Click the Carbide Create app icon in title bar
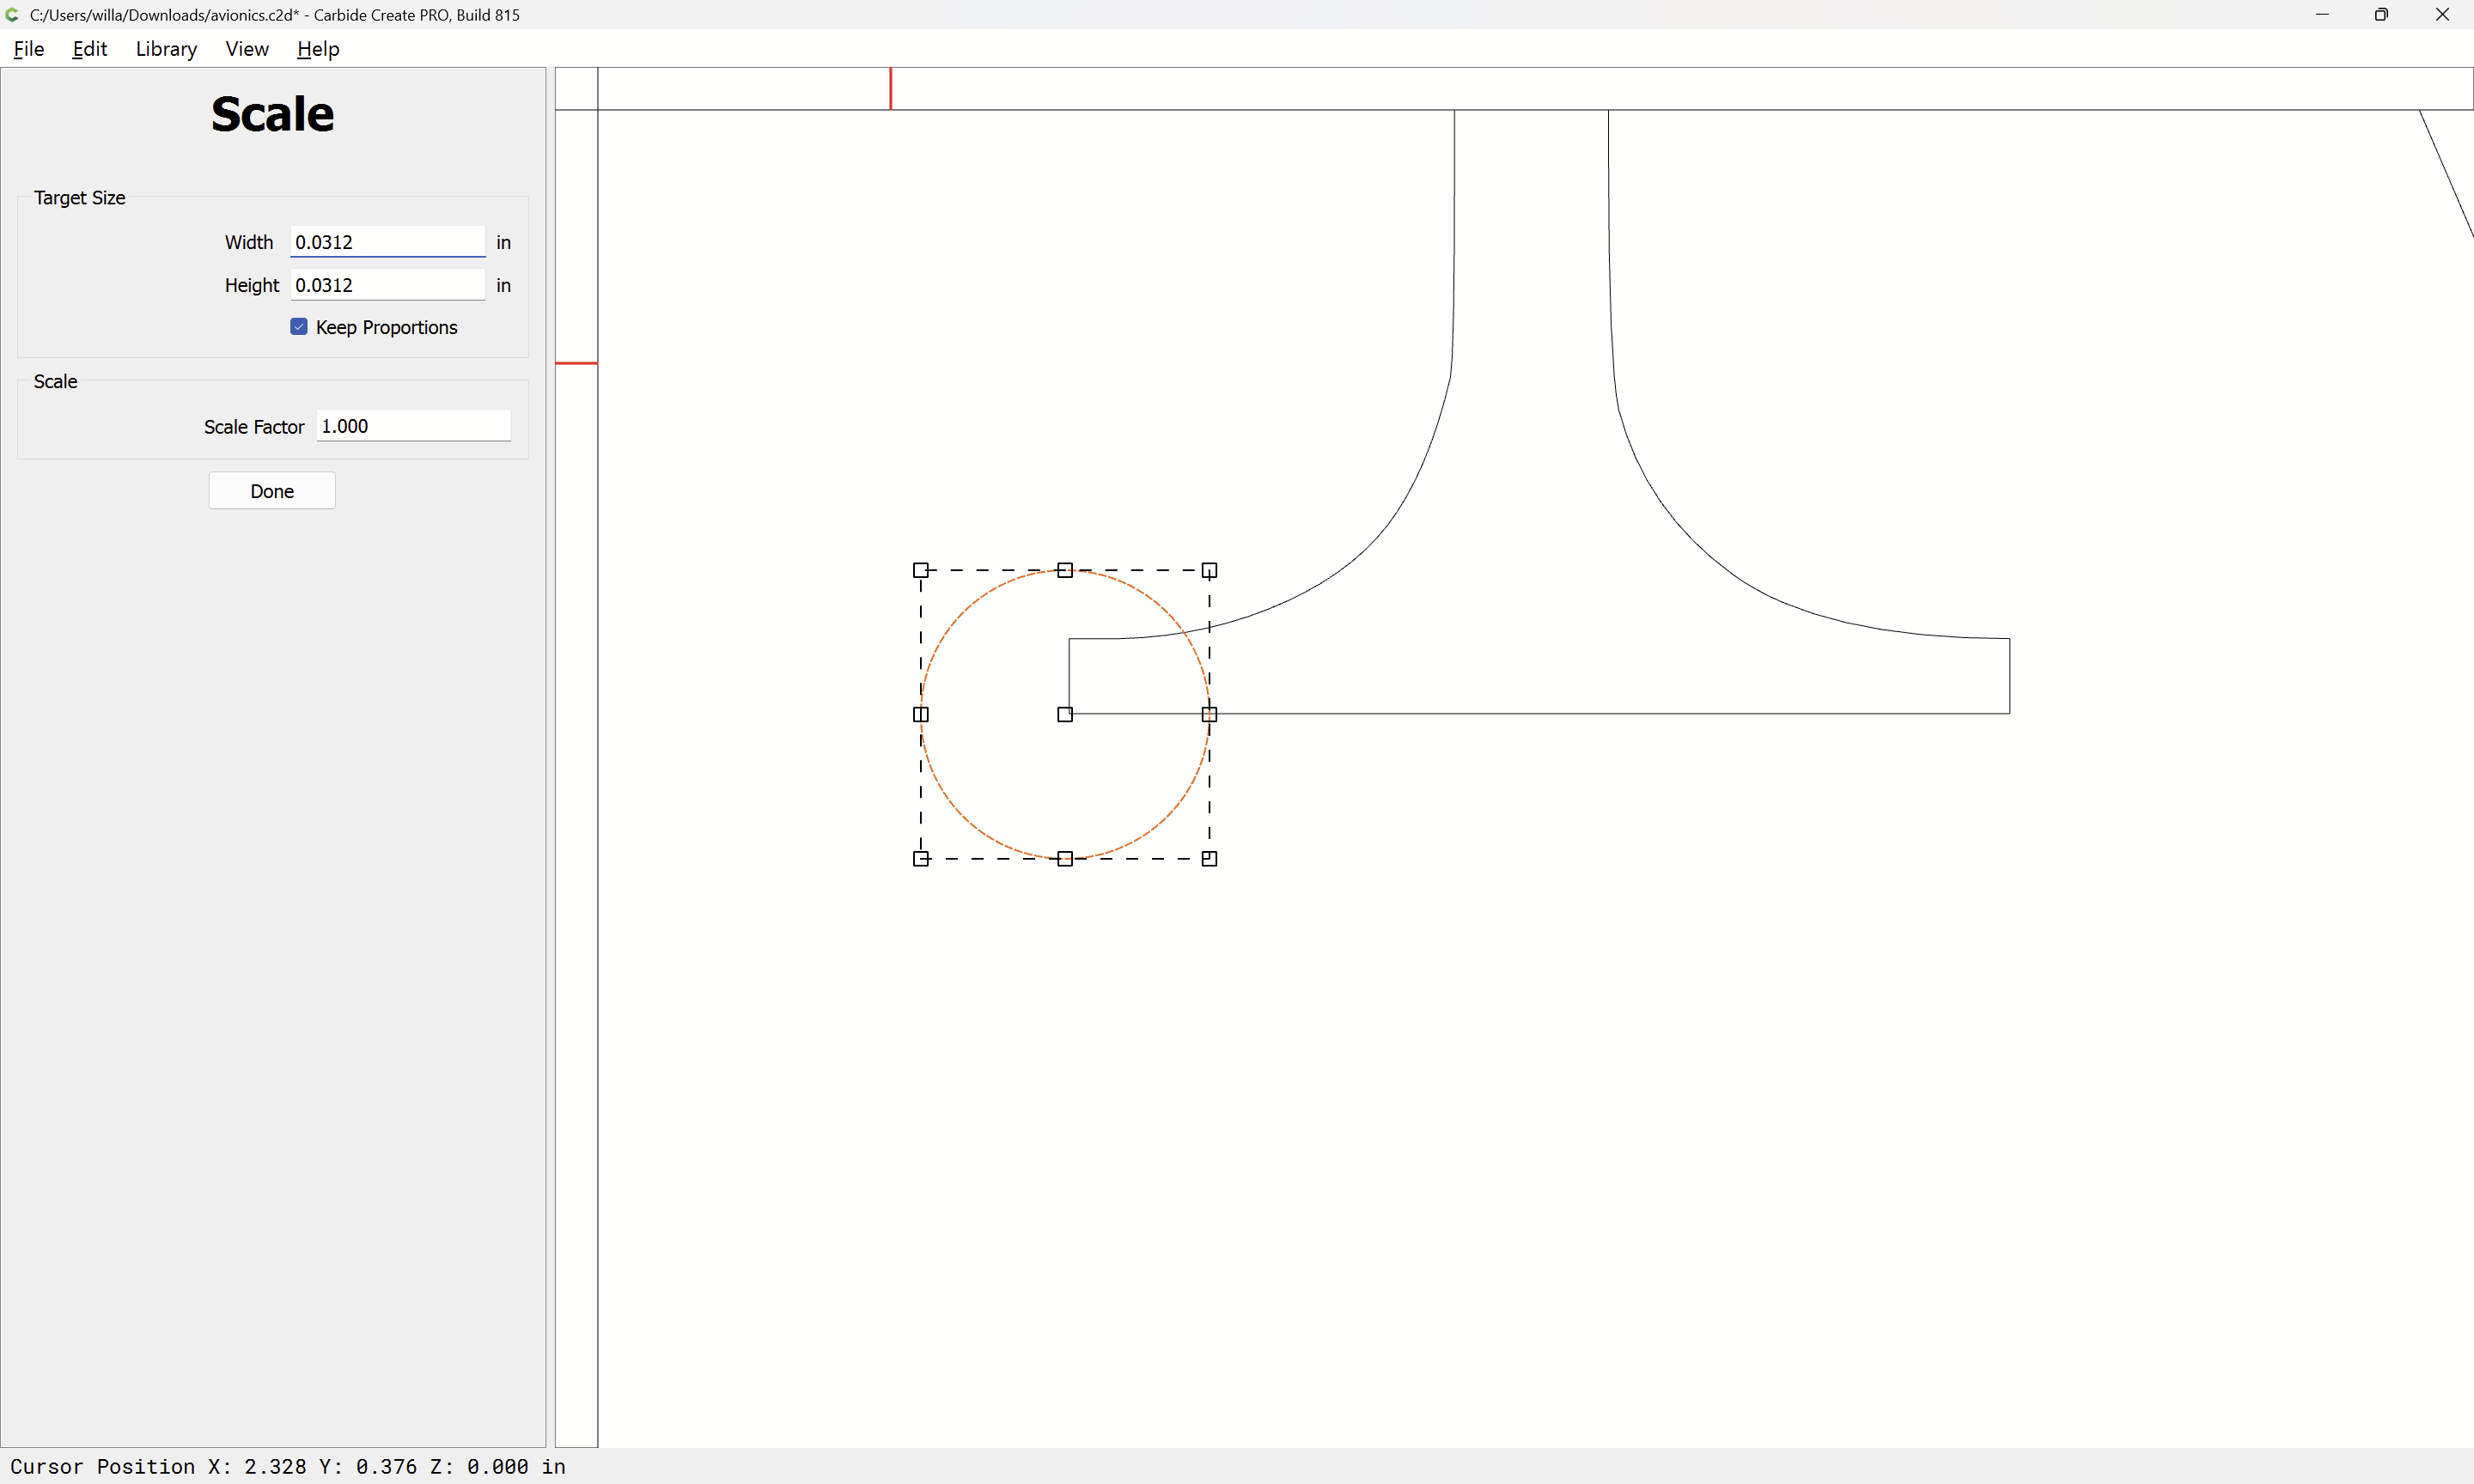Viewport: 2474px width, 1484px height. pos(12,15)
